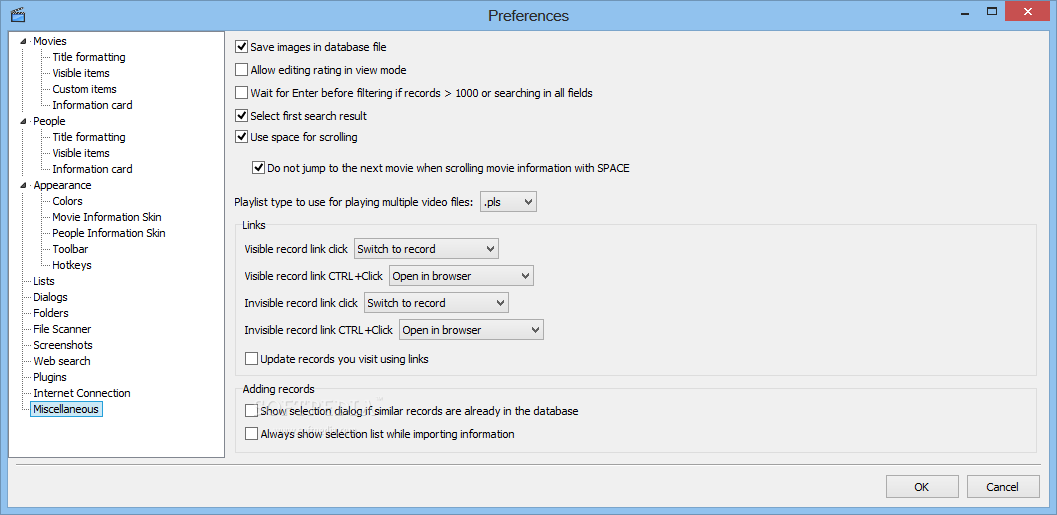
Task: Select Appearance in the preferences tree
Action: (62, 185)
